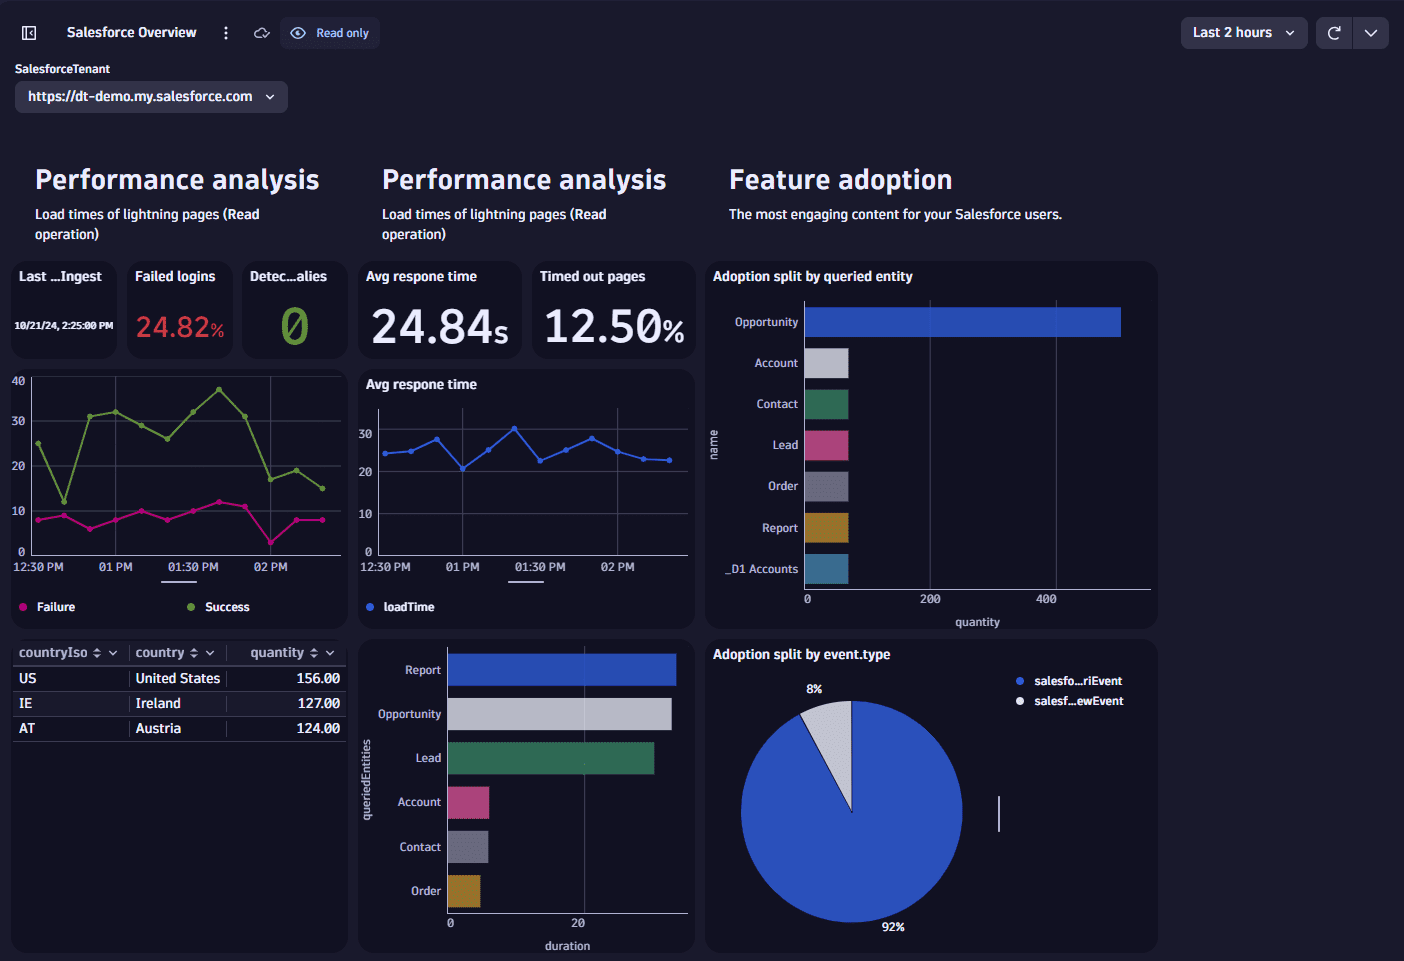Viewport: 1404px width, 961px height.
Task: Click the Failed logins 24.82% value
Action: point(180,327)
